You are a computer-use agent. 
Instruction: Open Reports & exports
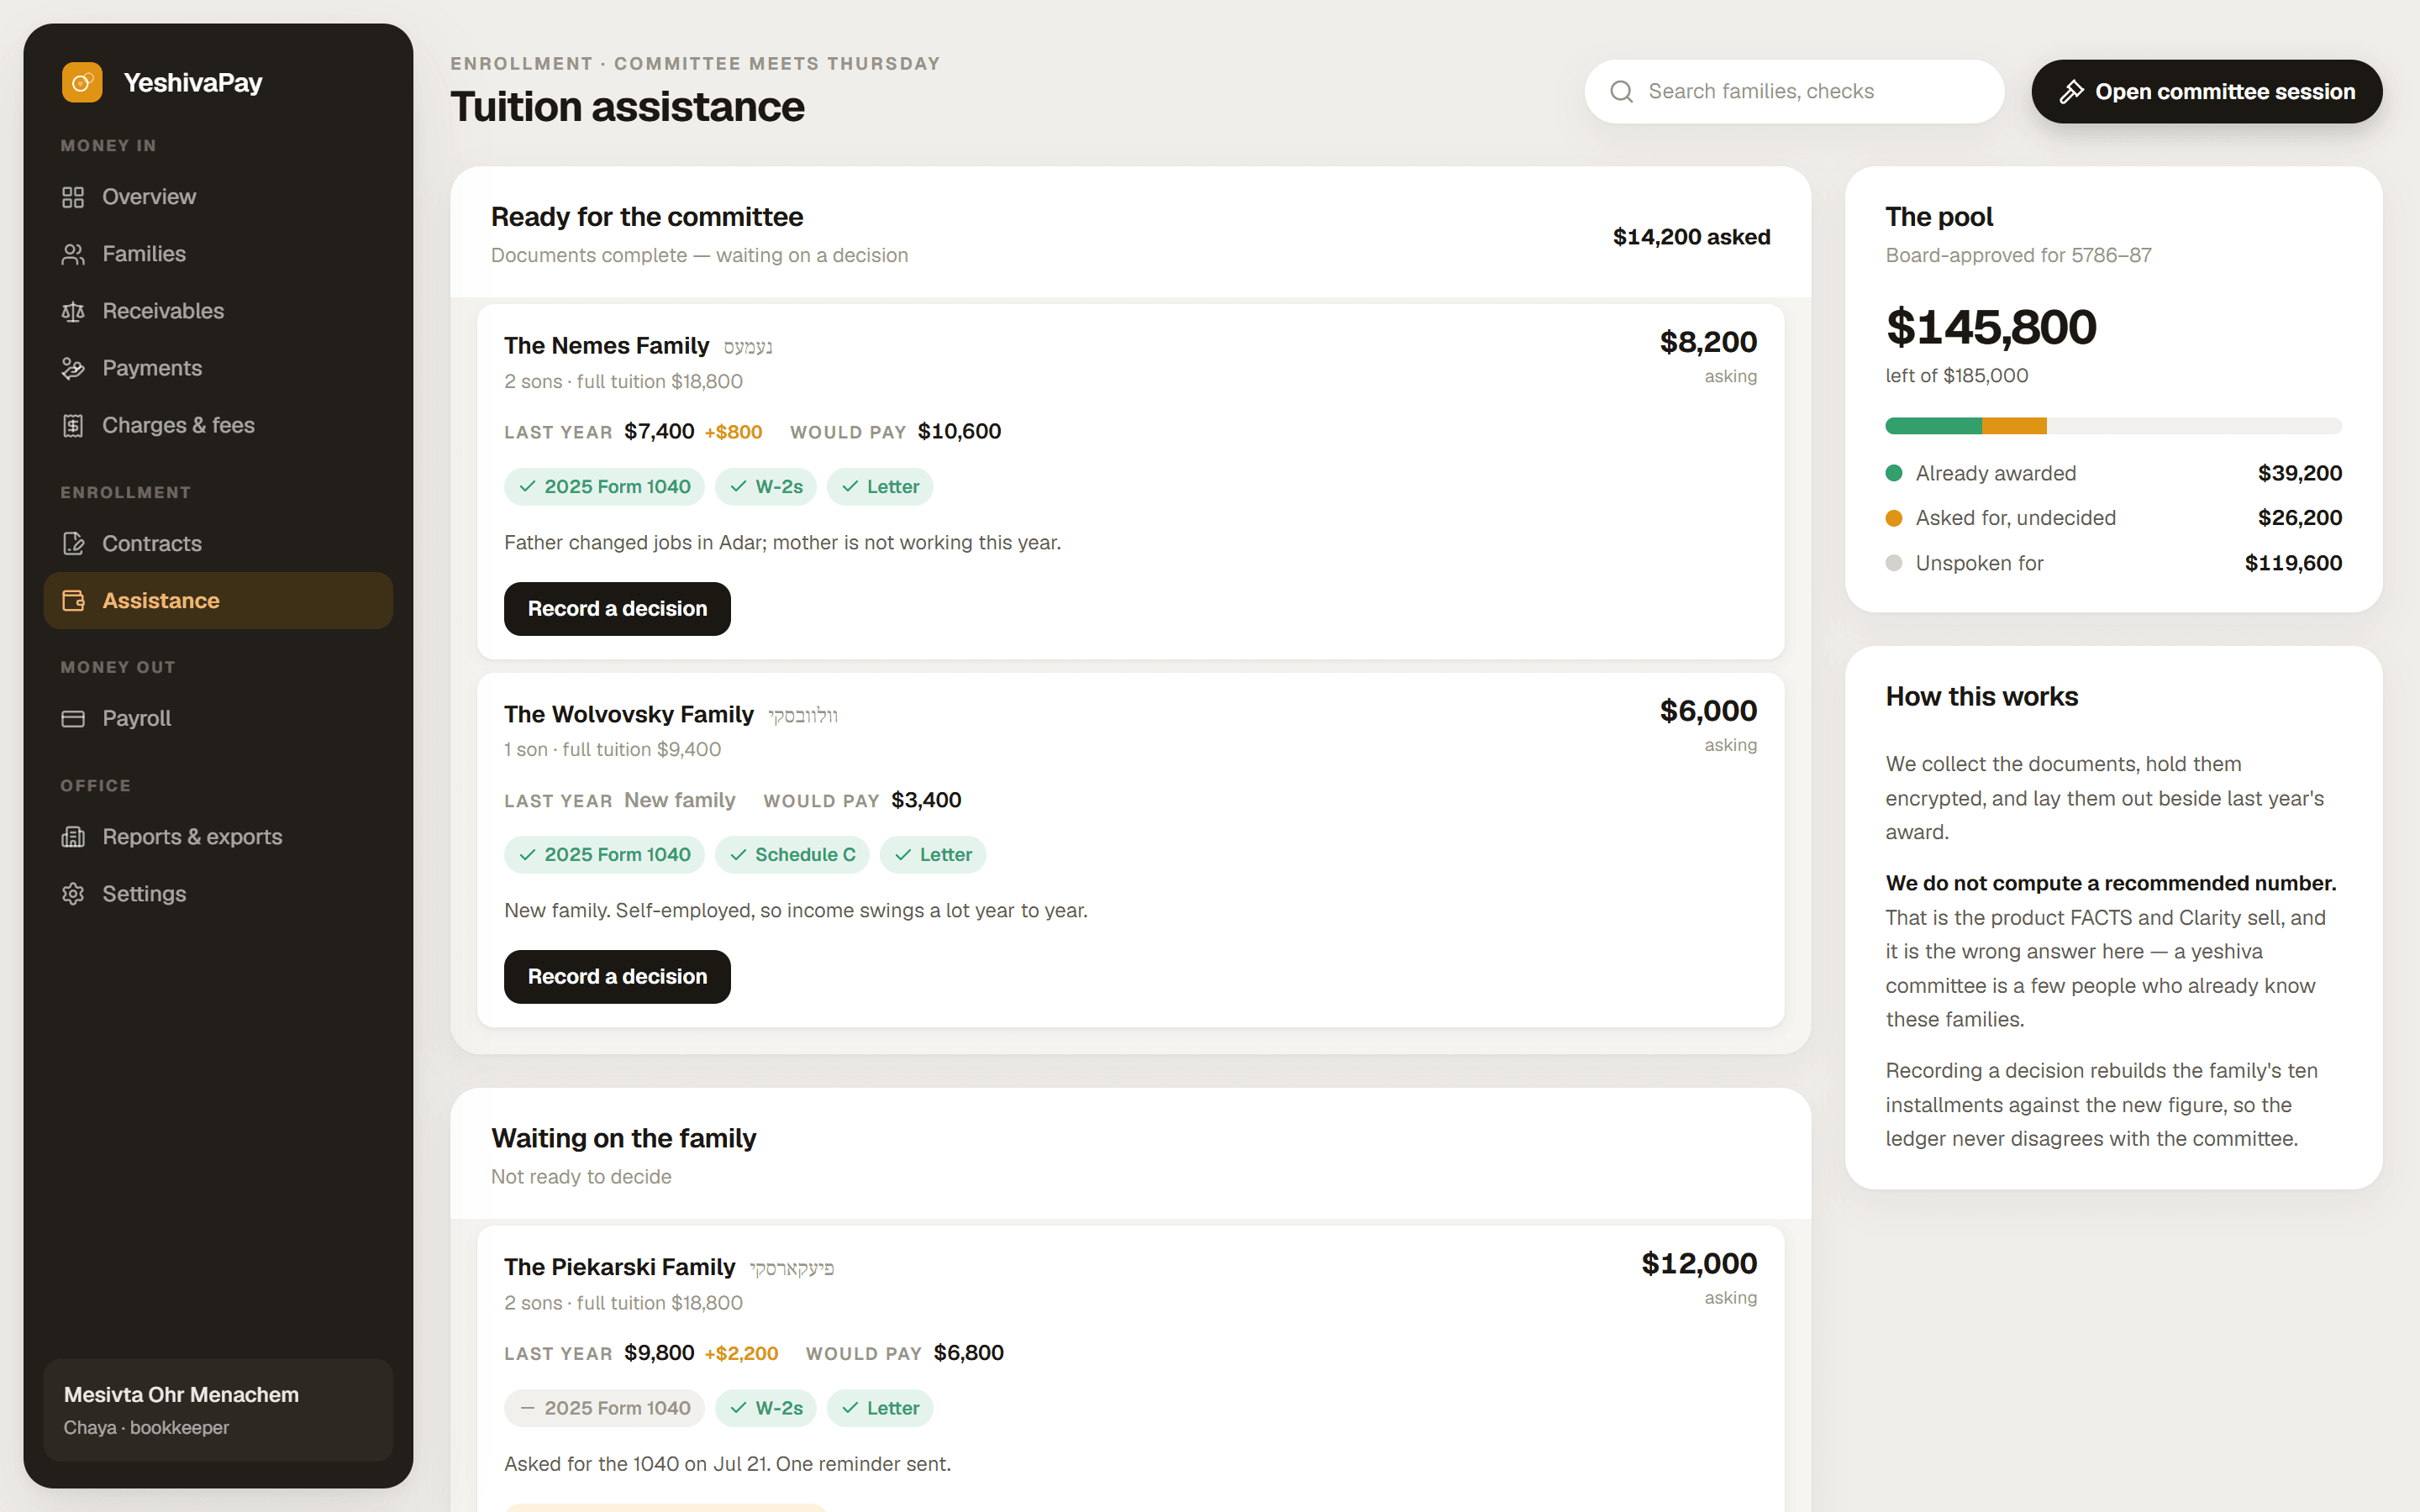[218, 836]
